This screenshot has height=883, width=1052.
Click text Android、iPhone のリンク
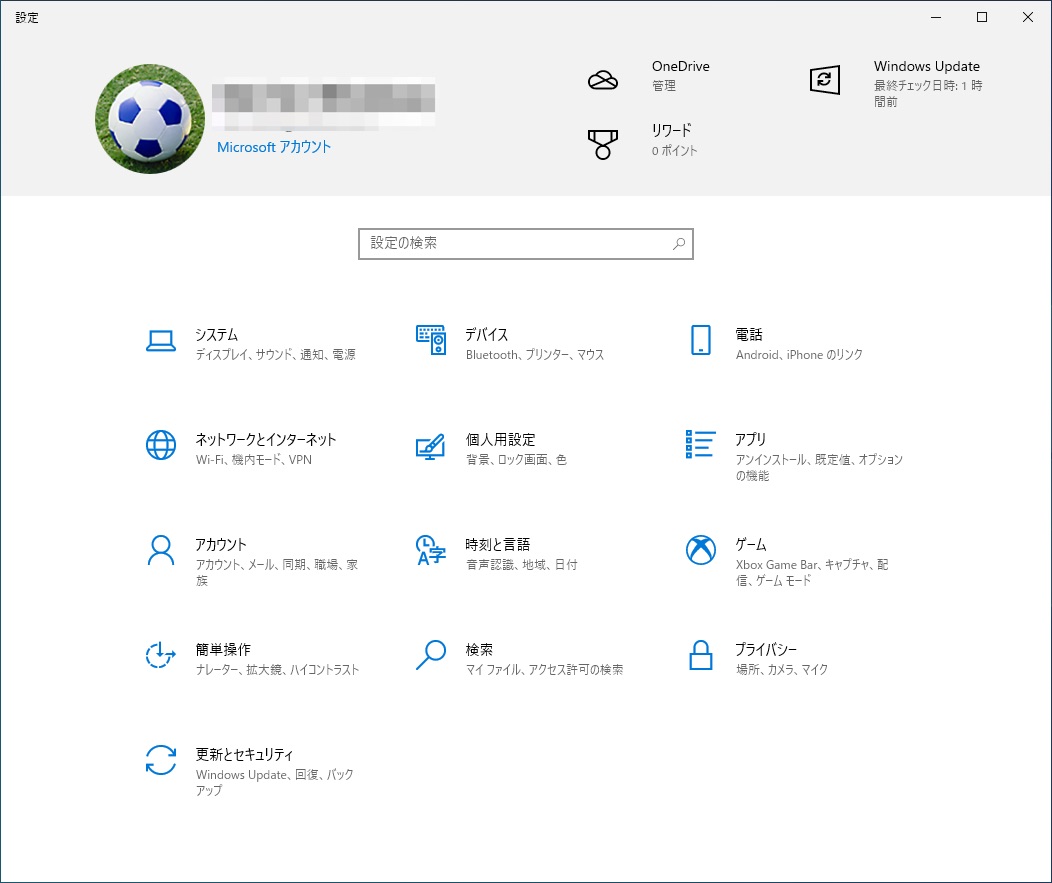pyautogui.click(x=799, y=354)
